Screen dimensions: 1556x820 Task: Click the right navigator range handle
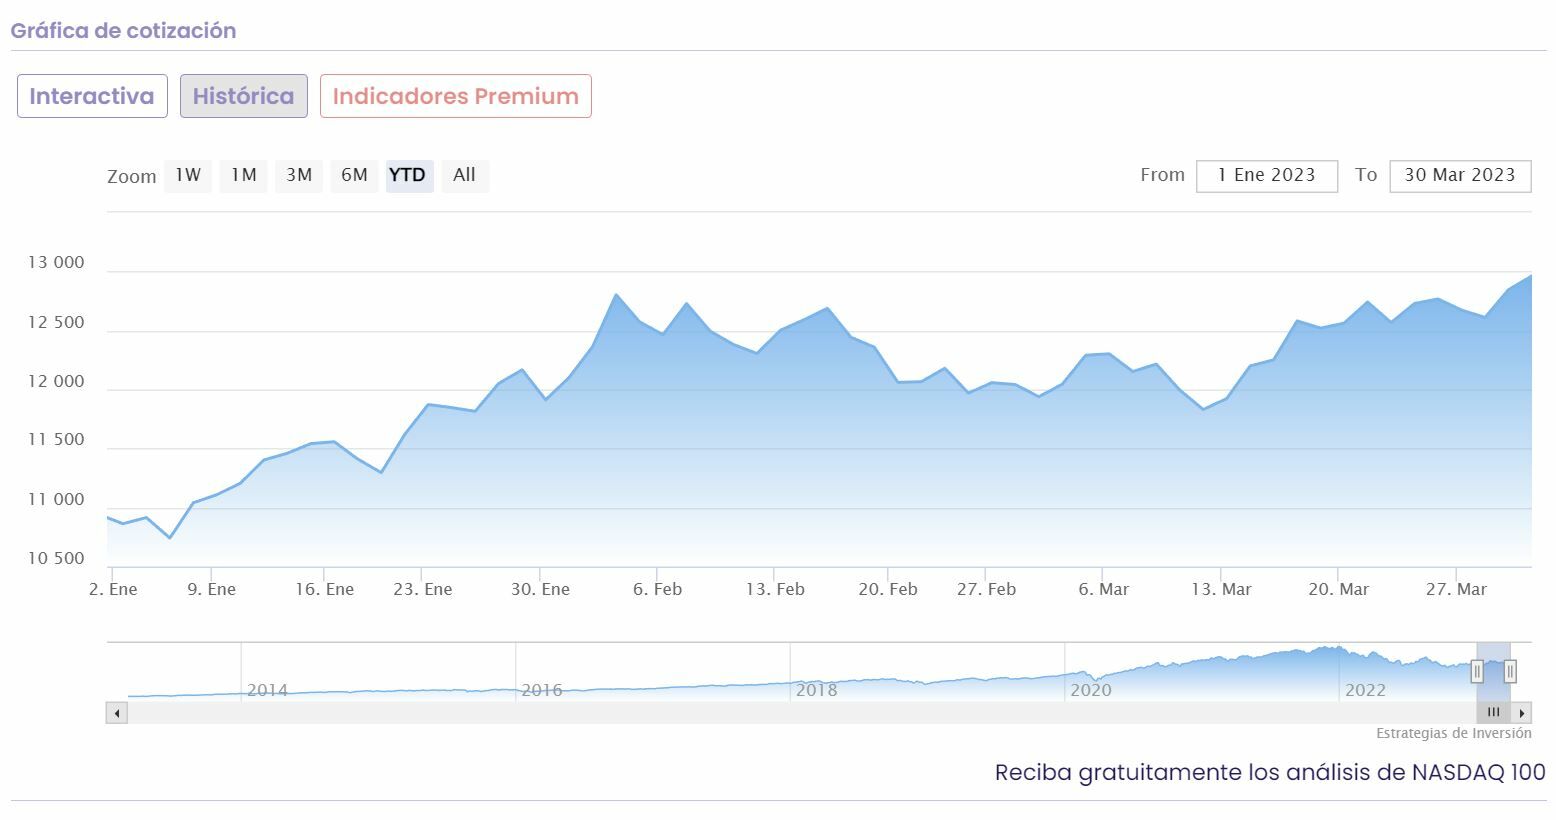pyautogui.click(x=1510, y=672)
